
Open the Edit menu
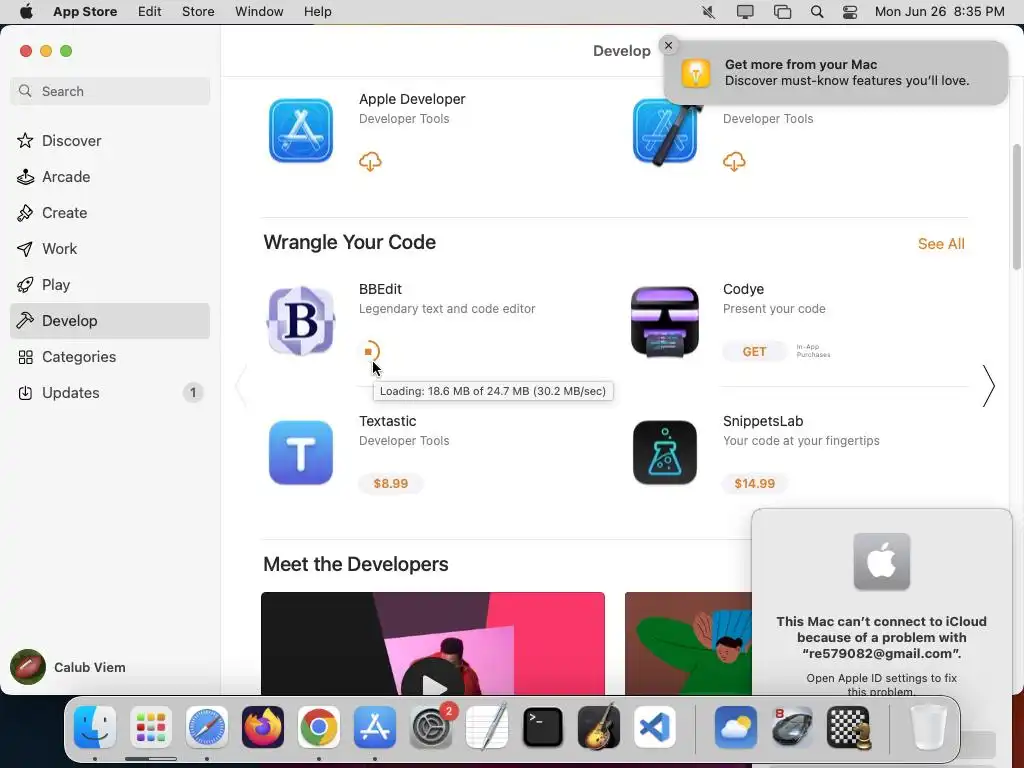click(150, 11)
